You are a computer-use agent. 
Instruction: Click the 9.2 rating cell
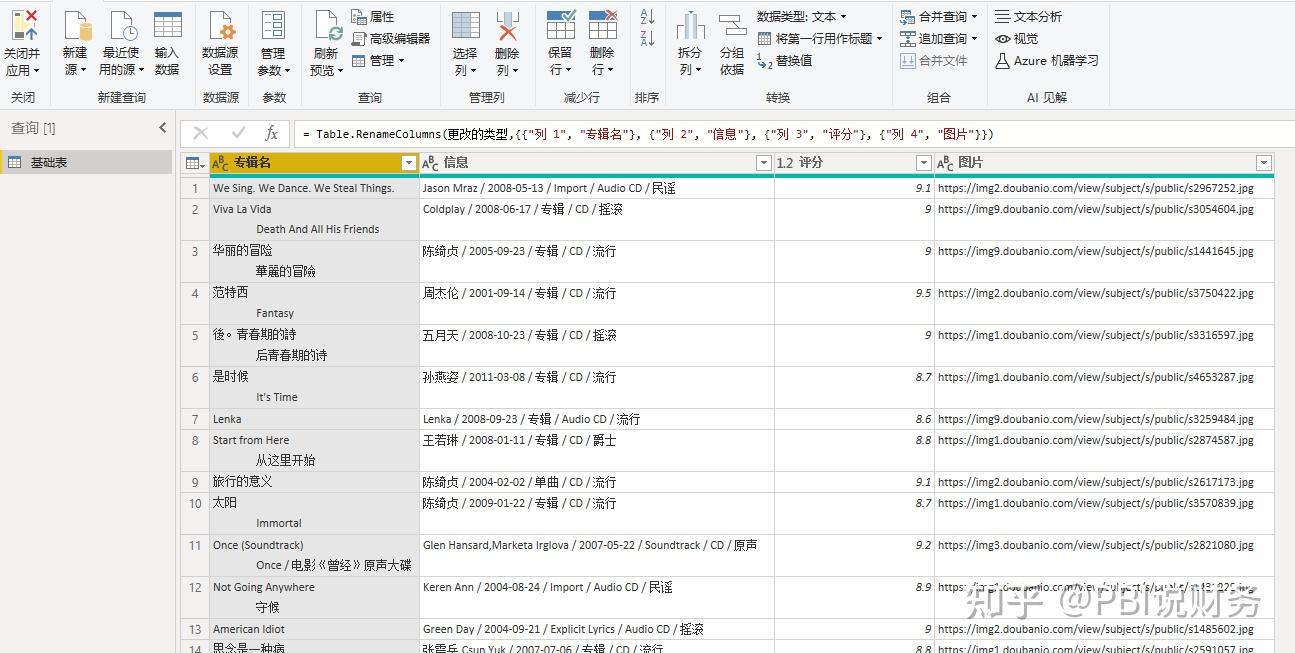854,555
